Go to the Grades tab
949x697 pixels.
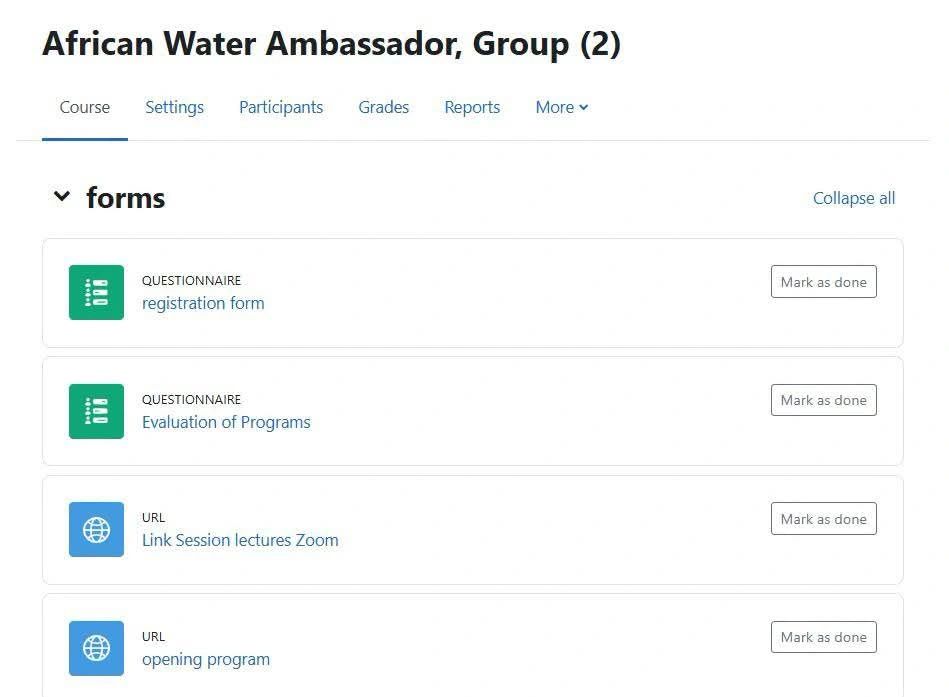tap(384, 107)
